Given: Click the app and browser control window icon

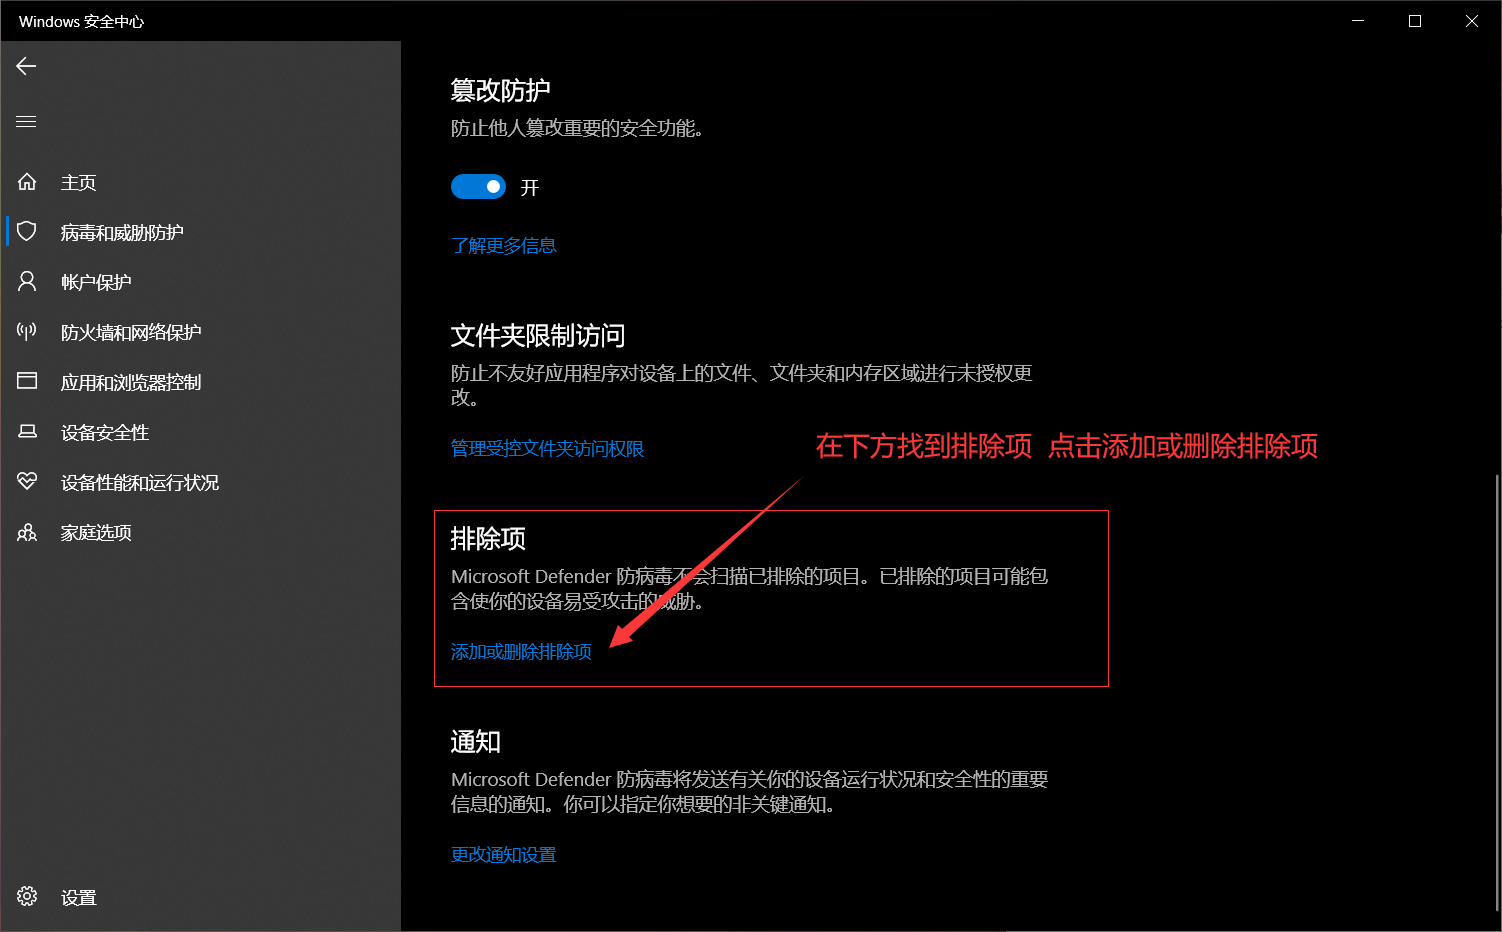Looking at the screenshot, I should [27, 381].
